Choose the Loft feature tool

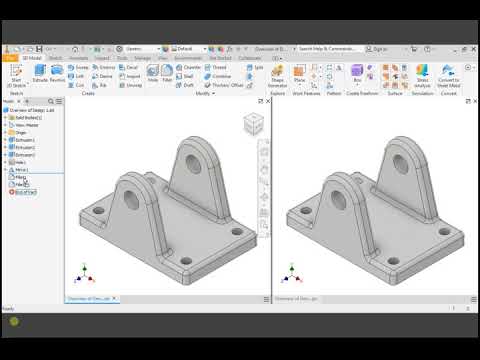tap(76, 76)
